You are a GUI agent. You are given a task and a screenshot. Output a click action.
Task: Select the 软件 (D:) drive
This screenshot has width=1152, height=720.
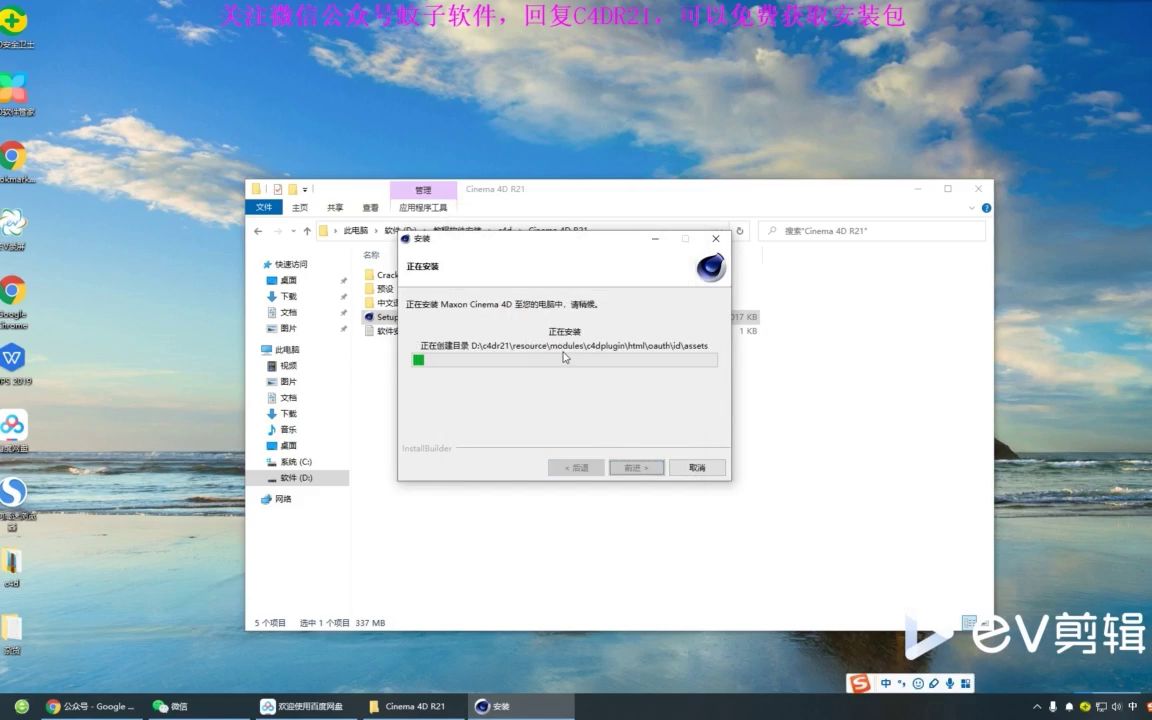tap(296, 478)
